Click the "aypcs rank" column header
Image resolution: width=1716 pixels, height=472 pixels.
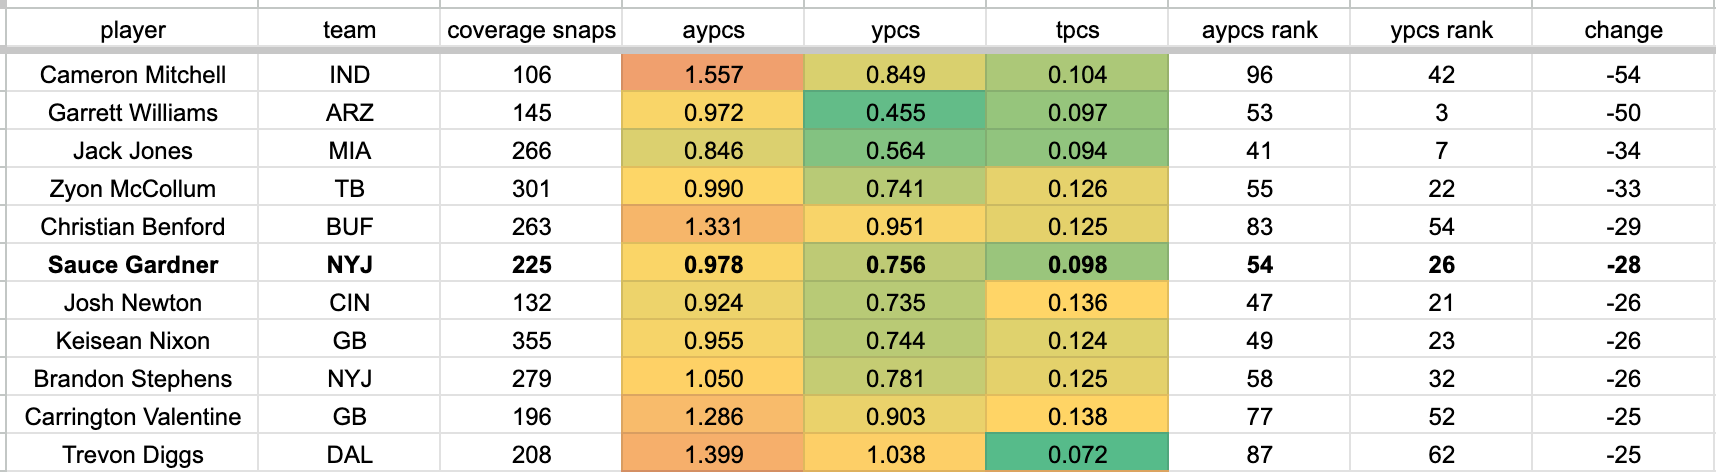pyautogui.click(x=1259, y=30)
